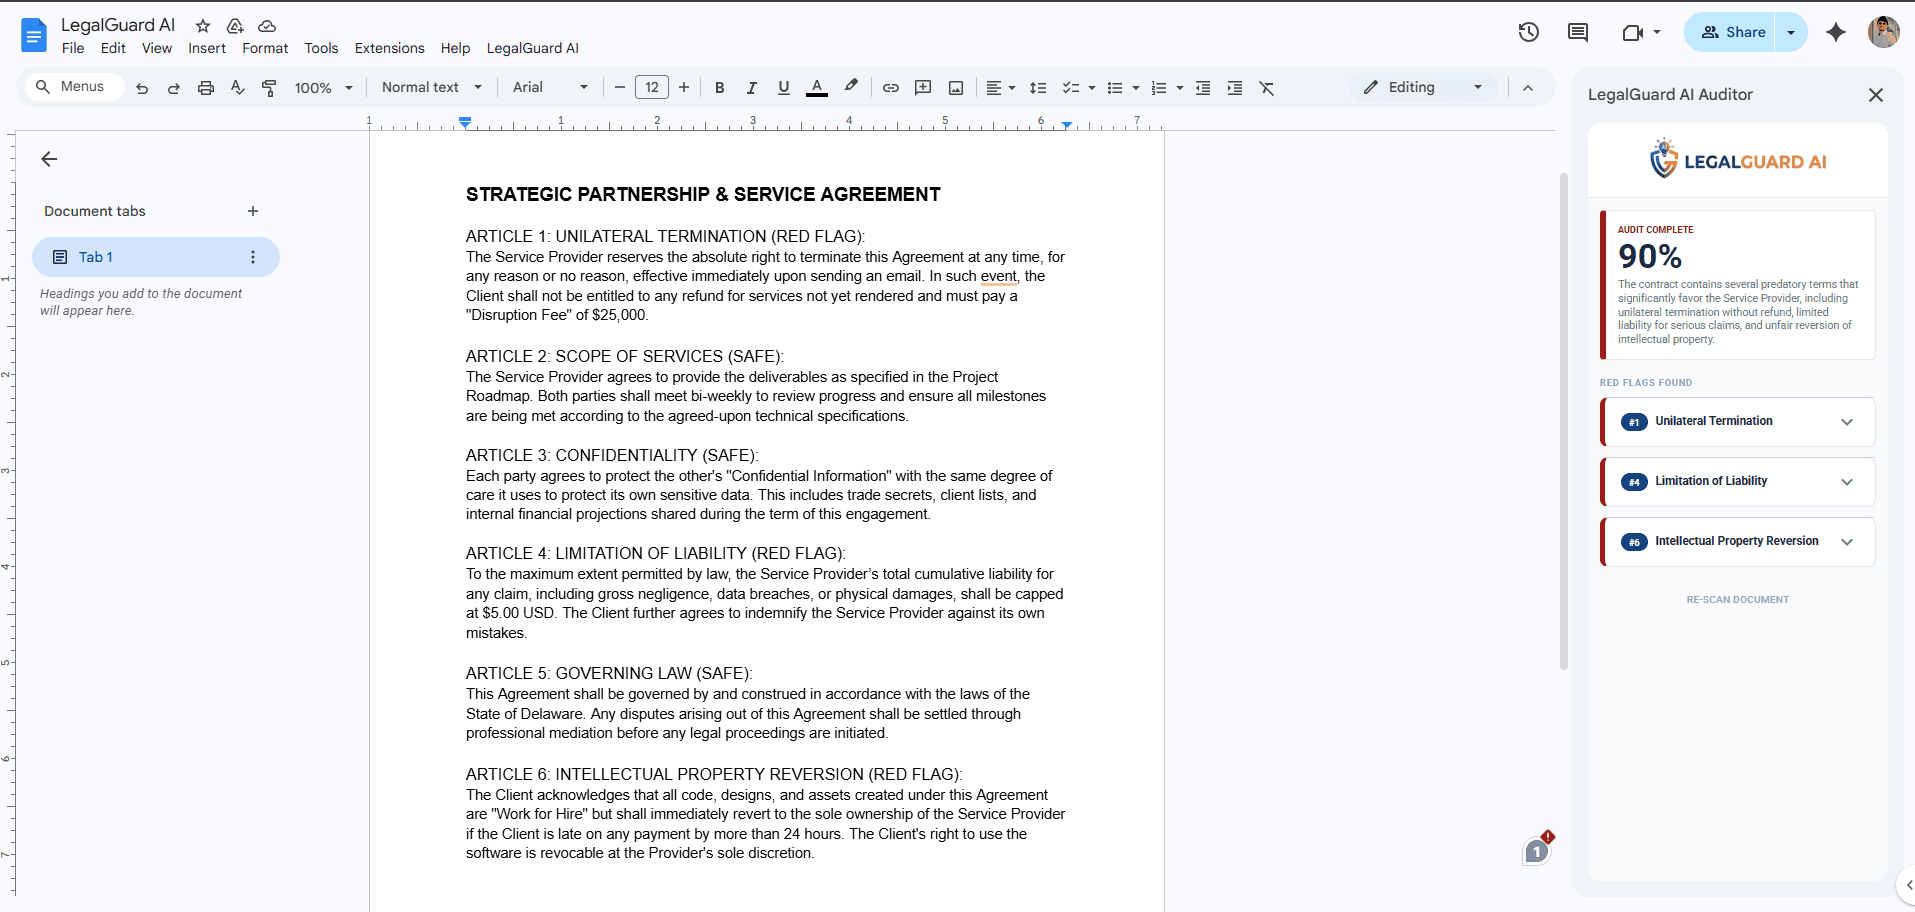Screen dimensions: 1915x912
Task: Insert an image from the toolbar
Action: click(x=956, y=88)
